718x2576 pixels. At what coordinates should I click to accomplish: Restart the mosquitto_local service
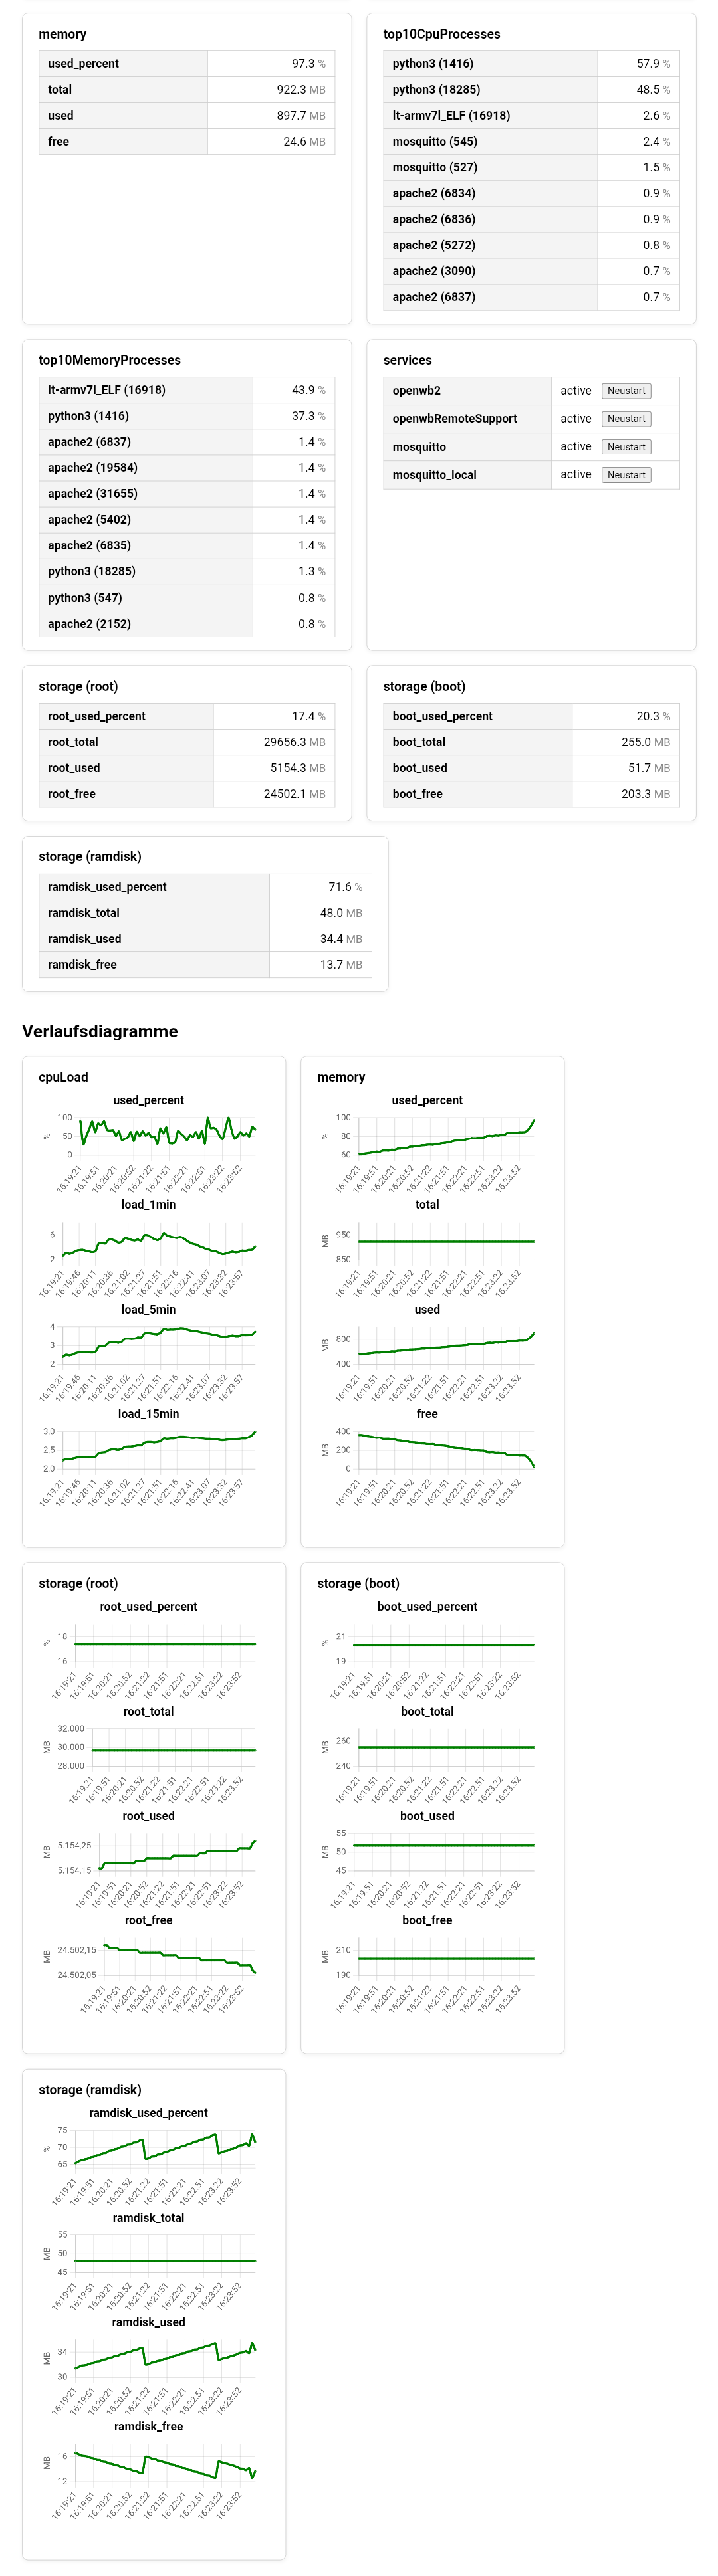pyautogui.click(x=626, y=475)
